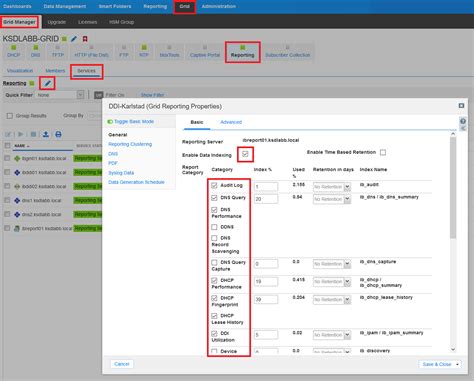Open the Subscriber Collection service tab
The image size is (474, 381).
[287, 52]
